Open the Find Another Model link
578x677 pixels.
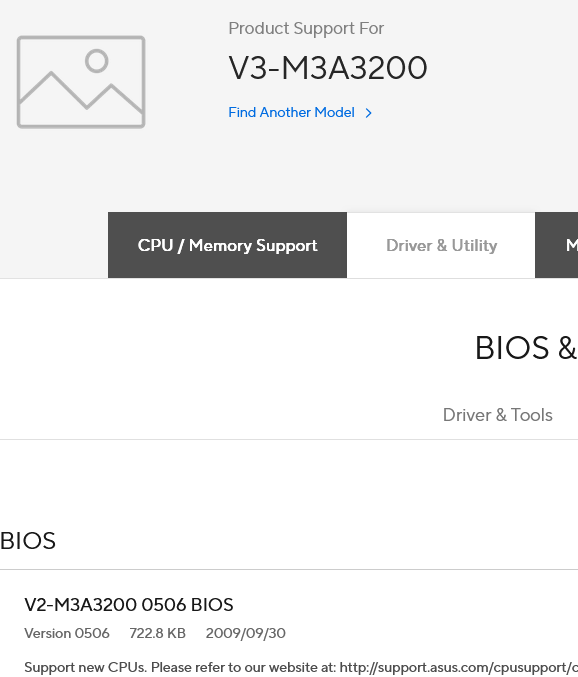tap(291, 112)
